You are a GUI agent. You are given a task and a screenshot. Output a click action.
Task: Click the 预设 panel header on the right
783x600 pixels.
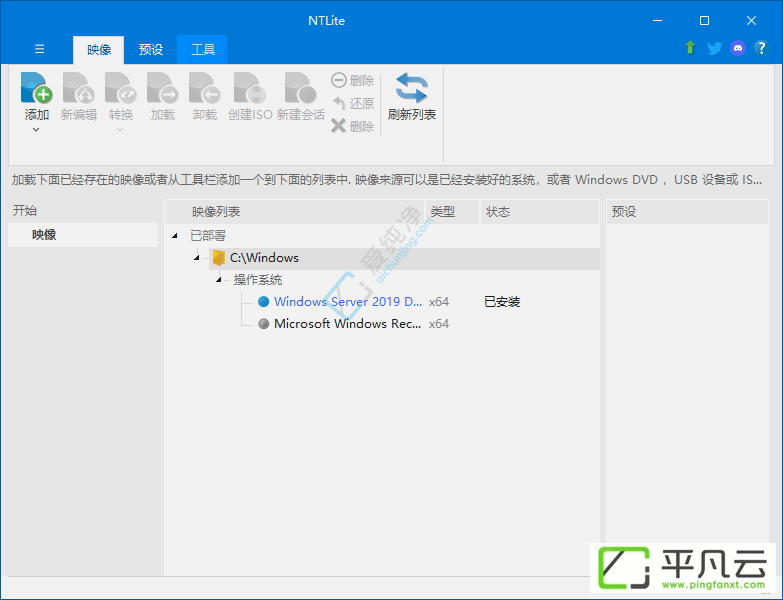pos(687,212)
